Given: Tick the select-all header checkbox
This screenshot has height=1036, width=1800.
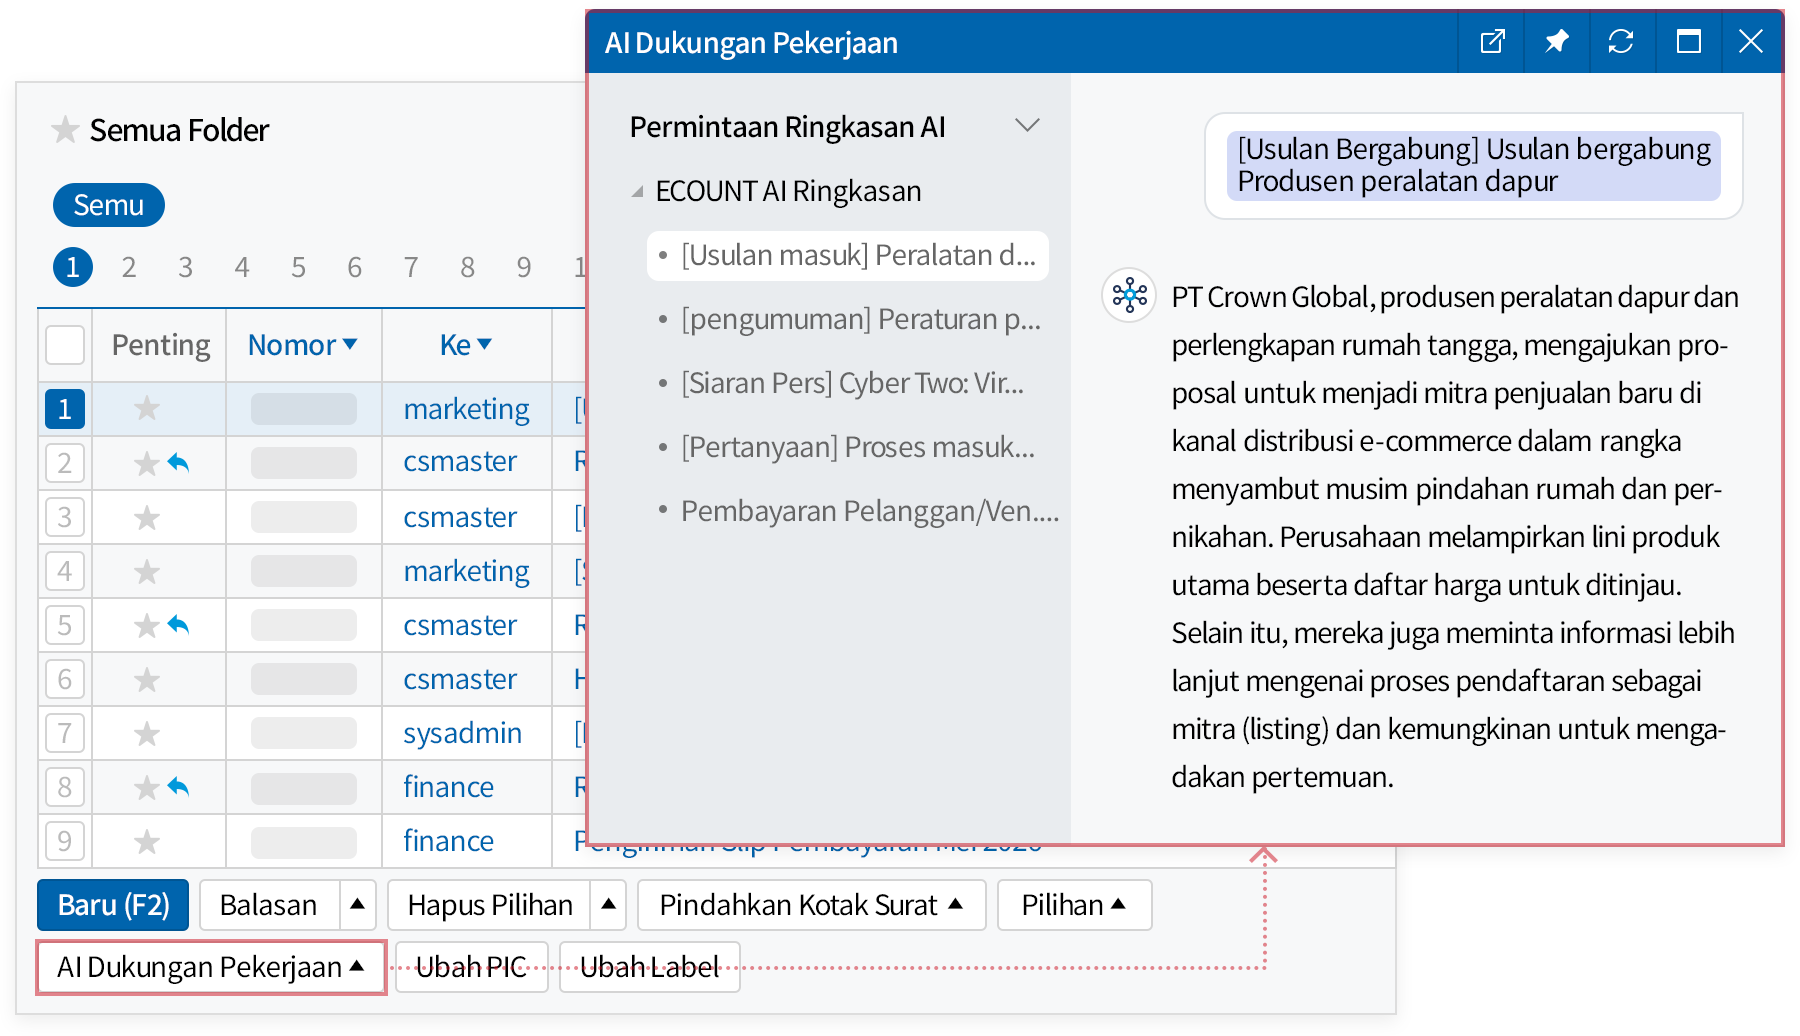Looking at the screenshot, I should (65, 345).
